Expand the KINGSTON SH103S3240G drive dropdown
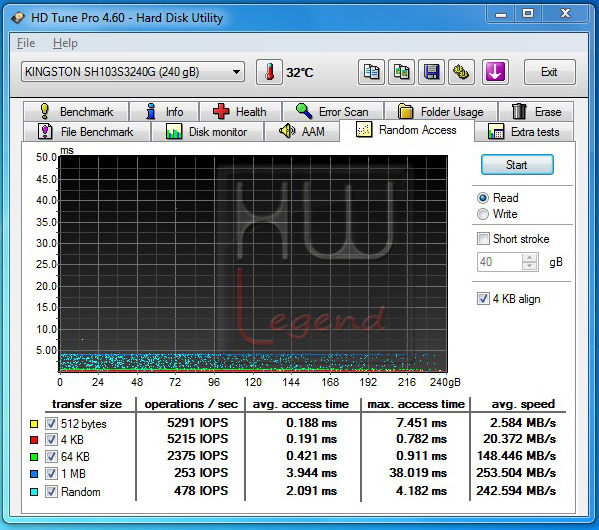 pyautogui.click(x=133, y=72)
